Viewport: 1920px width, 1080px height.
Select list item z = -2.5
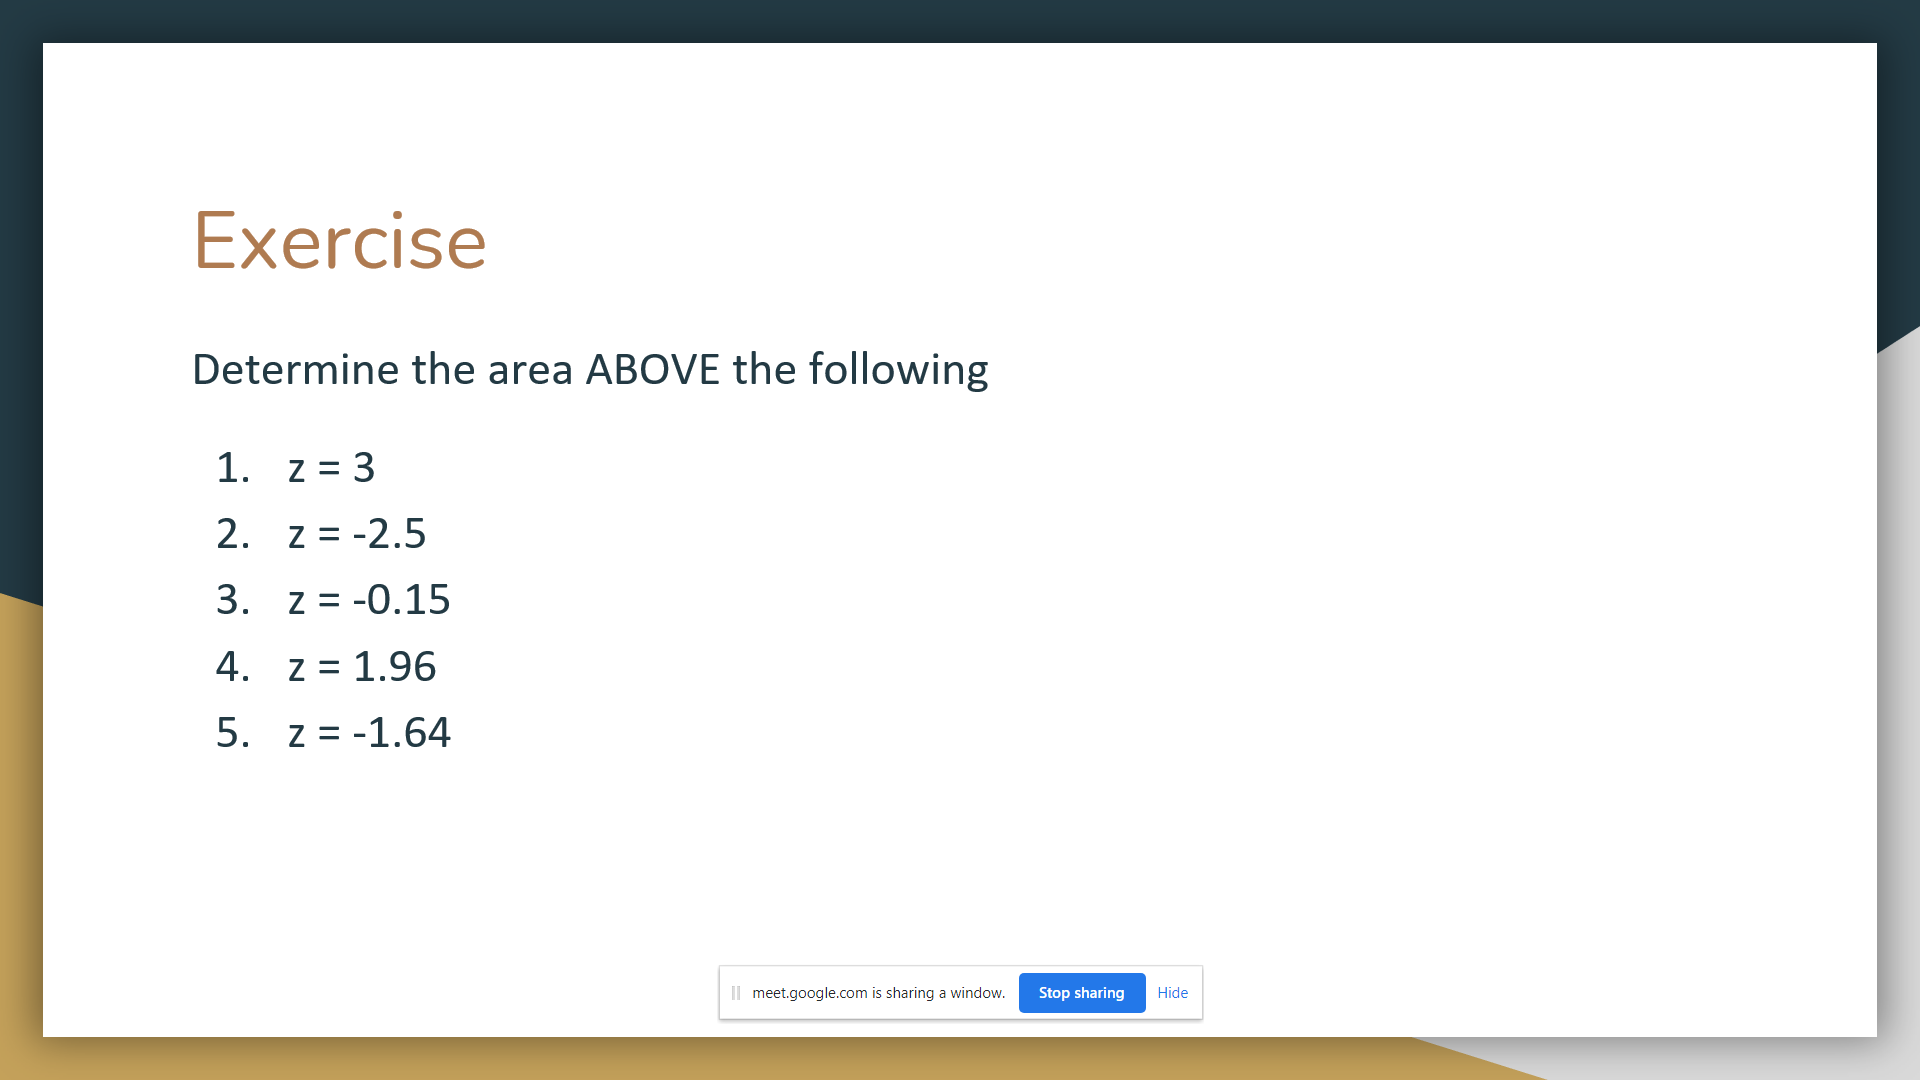click(357, 534)
